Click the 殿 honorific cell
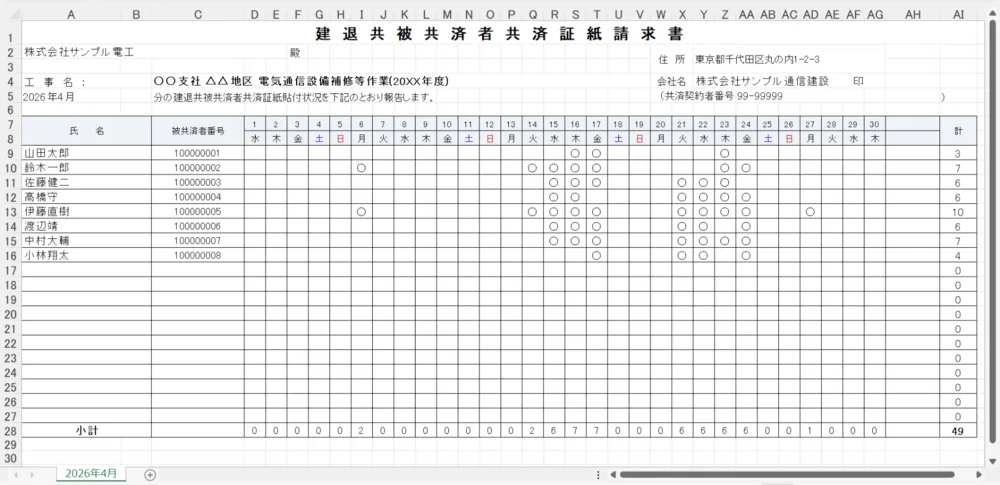This screenshot has width=1000, height=485. coord(295,52)
